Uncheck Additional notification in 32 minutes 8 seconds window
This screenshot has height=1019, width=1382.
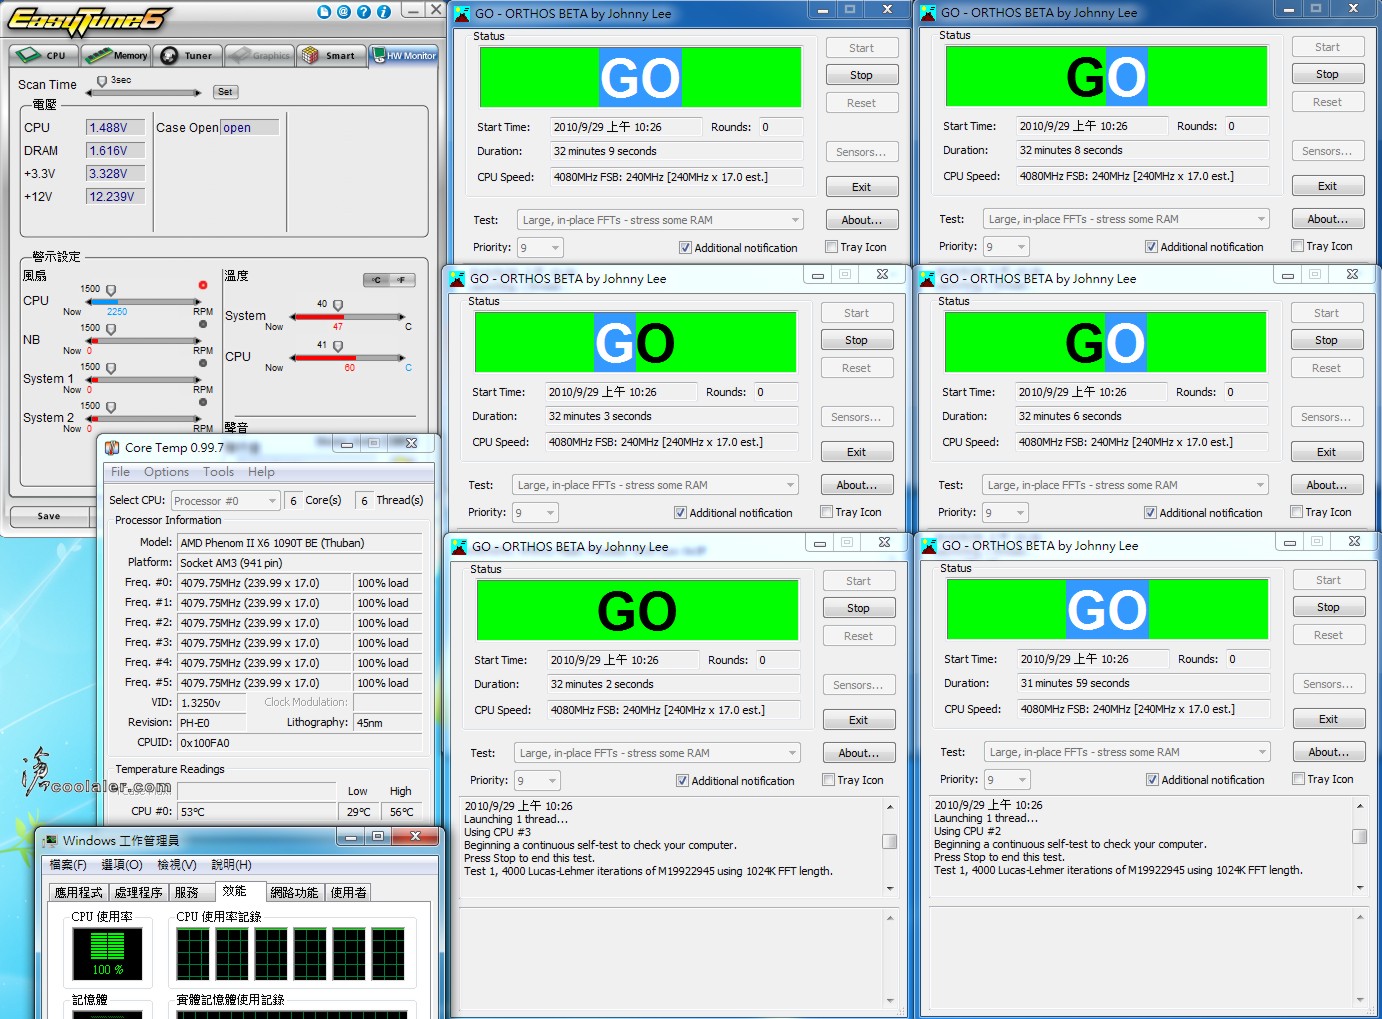pyautogui.click(x=1151, y=247)
